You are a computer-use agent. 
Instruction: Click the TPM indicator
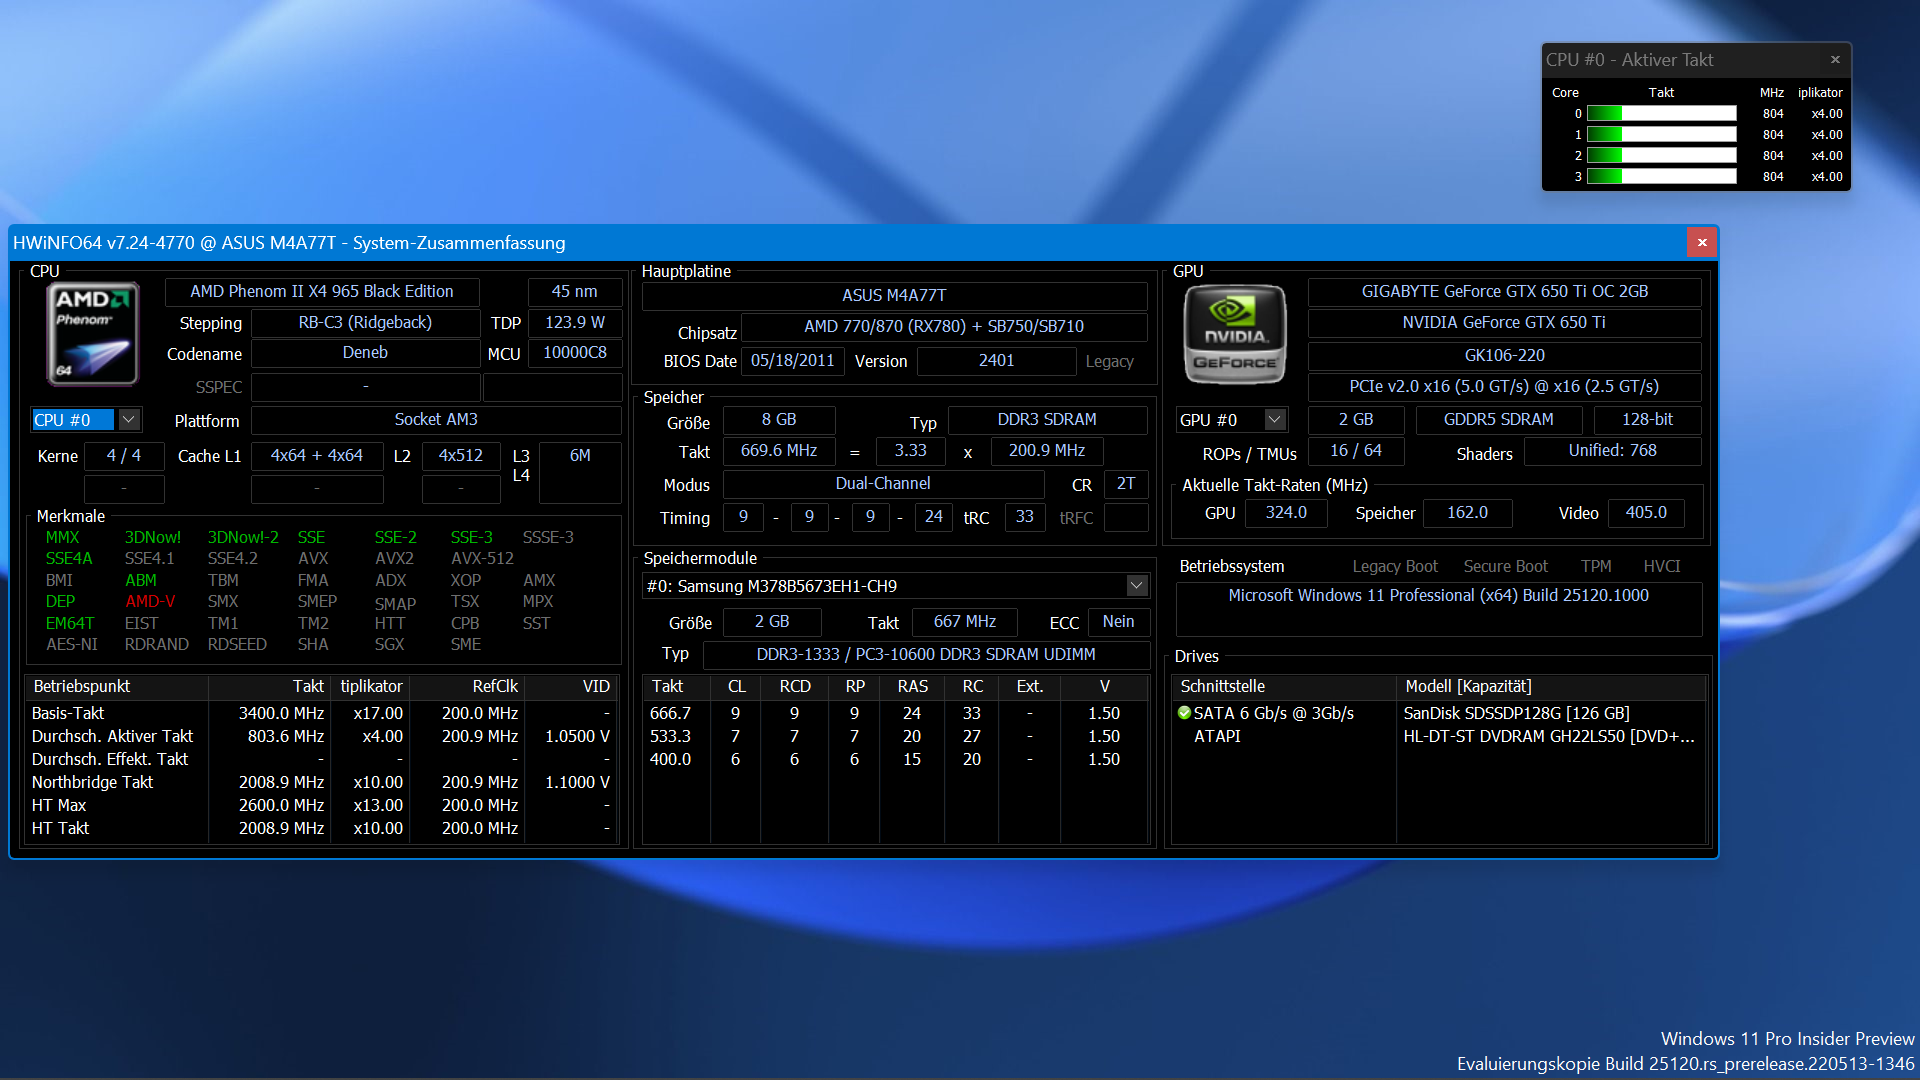pos(1596,566)
